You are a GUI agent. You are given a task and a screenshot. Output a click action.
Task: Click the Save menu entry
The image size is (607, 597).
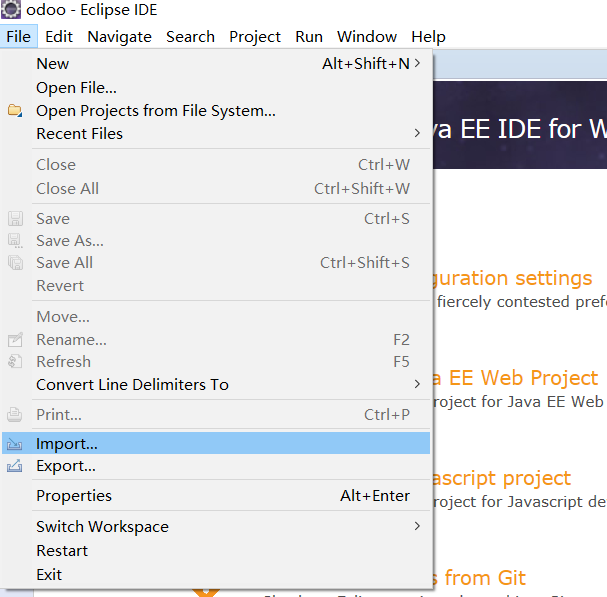pyautogui.click(x=216, y=219)
